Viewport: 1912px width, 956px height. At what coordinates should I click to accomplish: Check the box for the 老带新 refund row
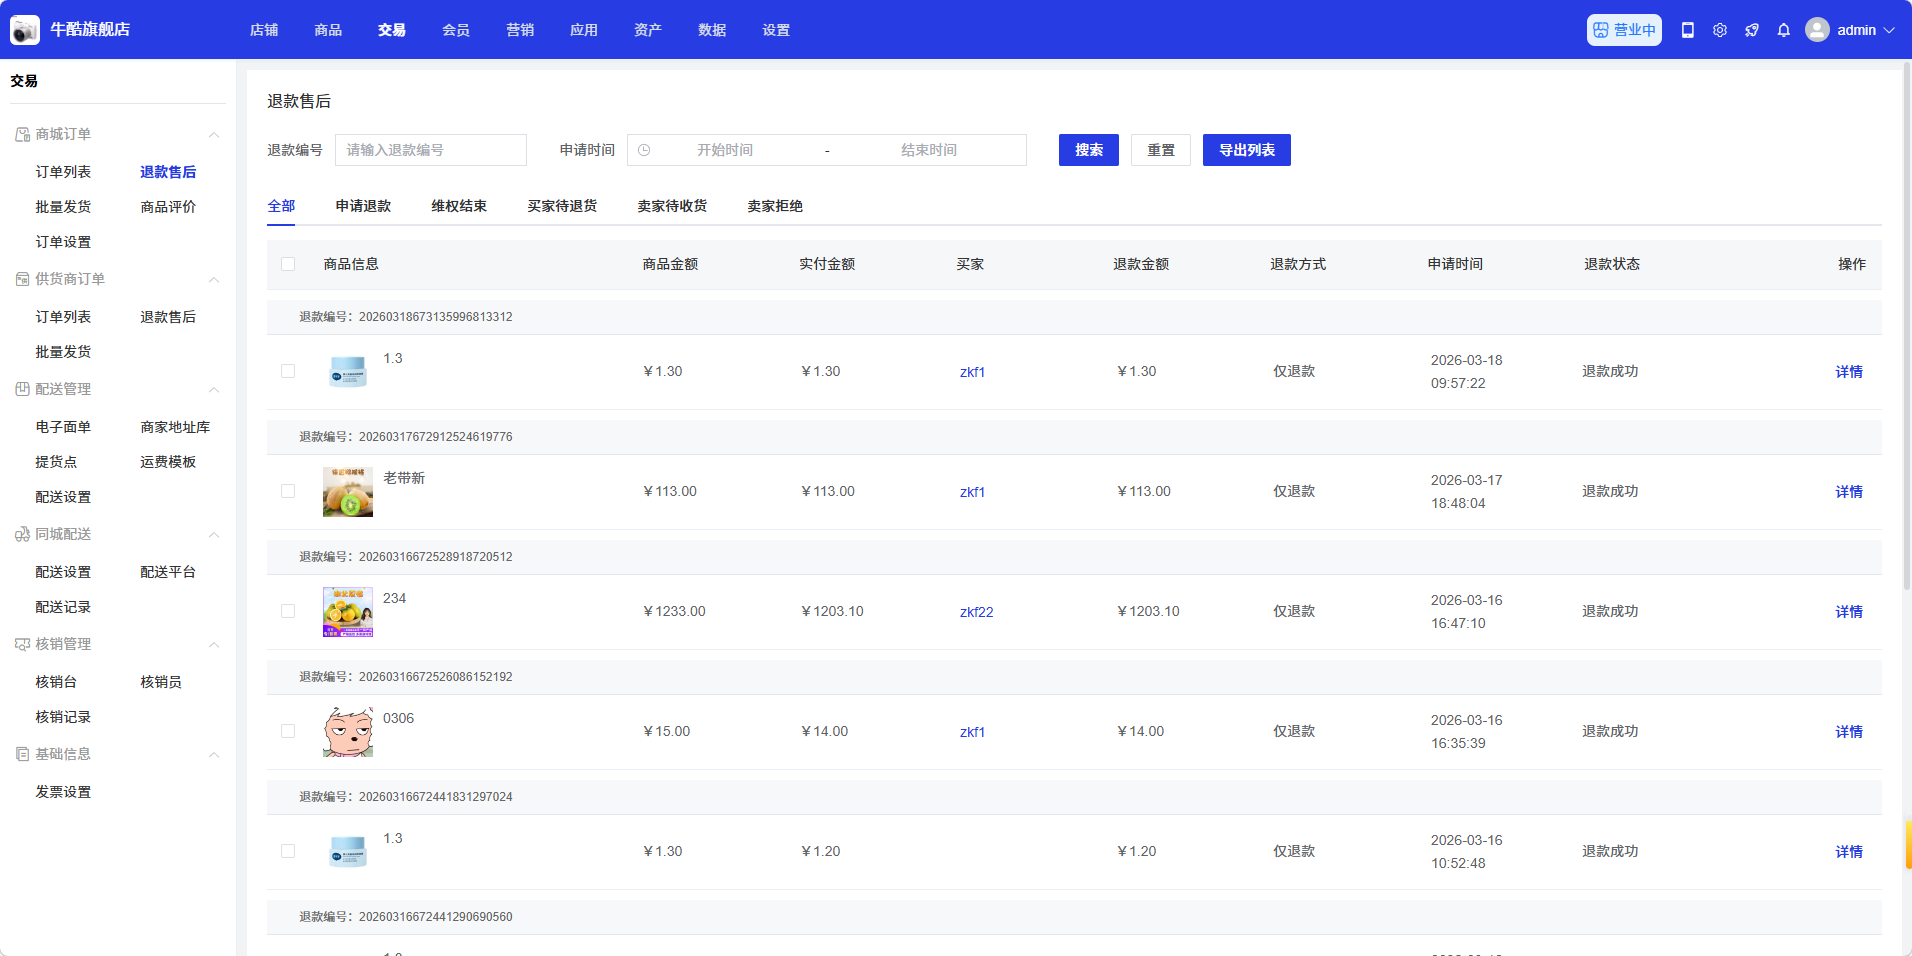288,491
